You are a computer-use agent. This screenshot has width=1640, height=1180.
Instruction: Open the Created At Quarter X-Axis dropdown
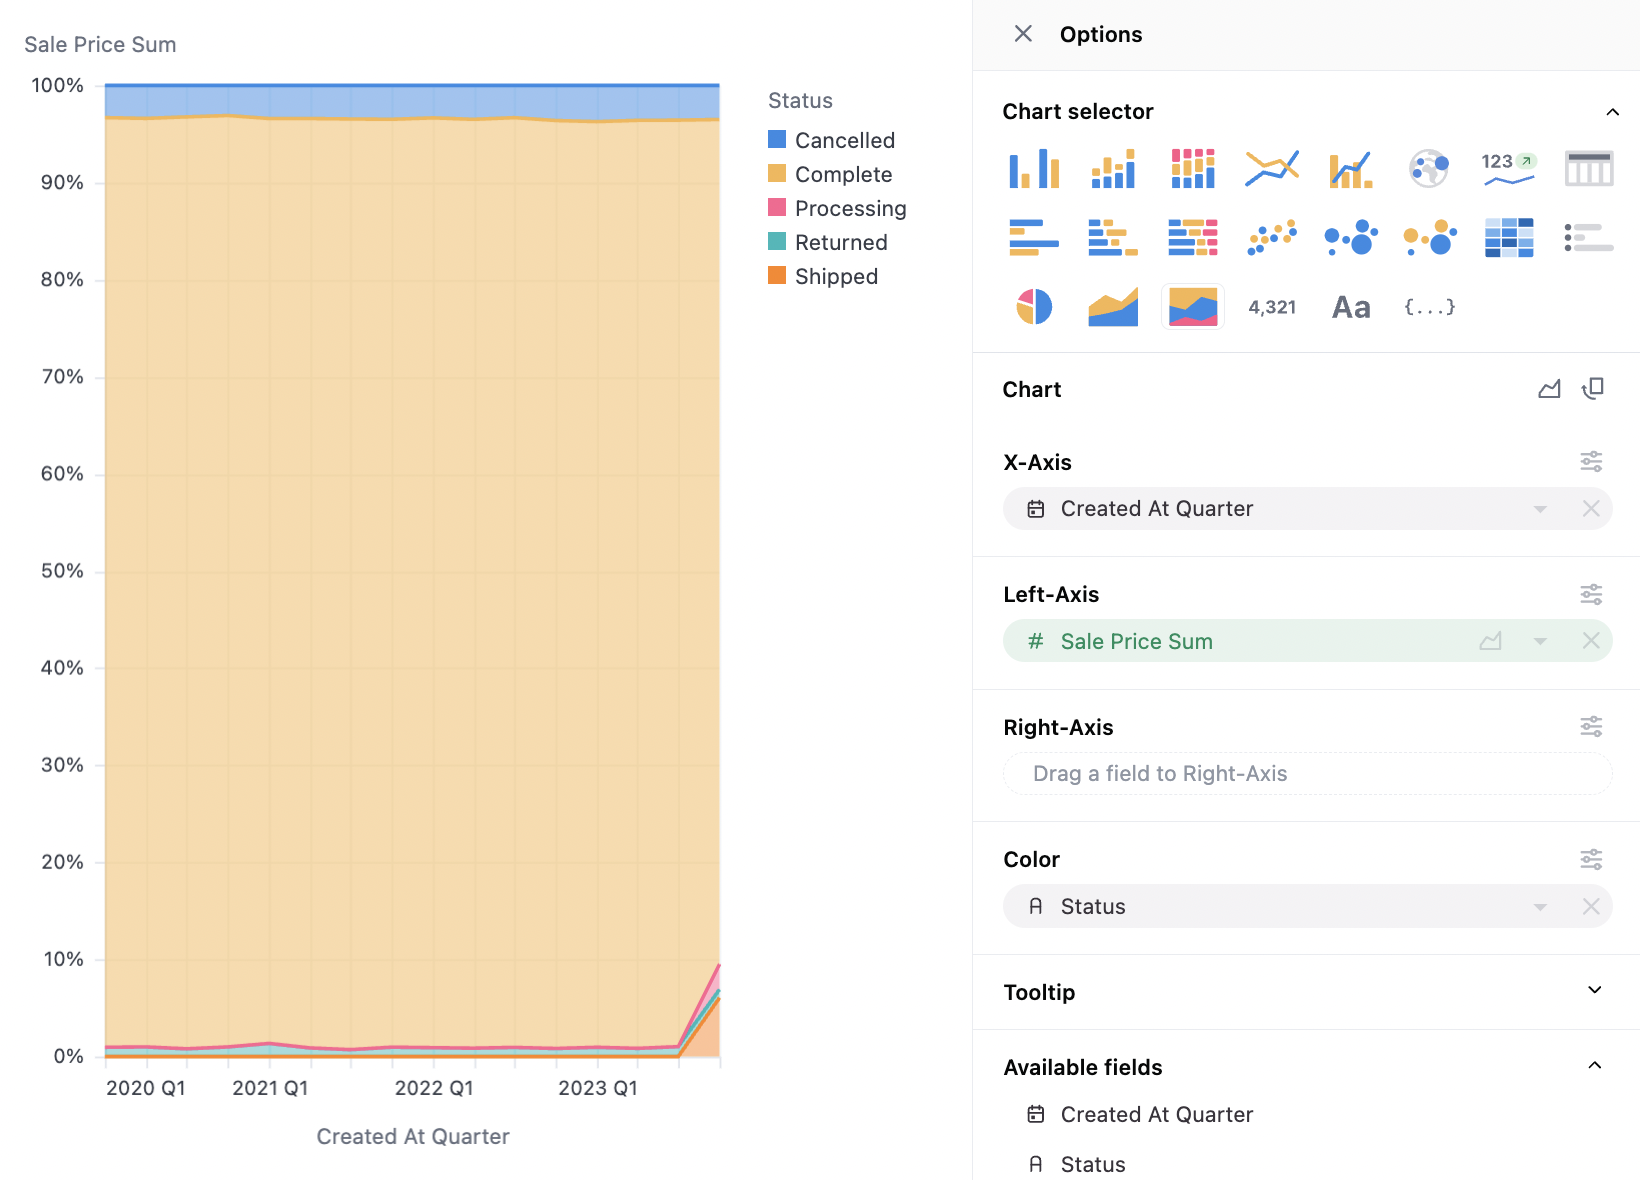click(1540, 509)
